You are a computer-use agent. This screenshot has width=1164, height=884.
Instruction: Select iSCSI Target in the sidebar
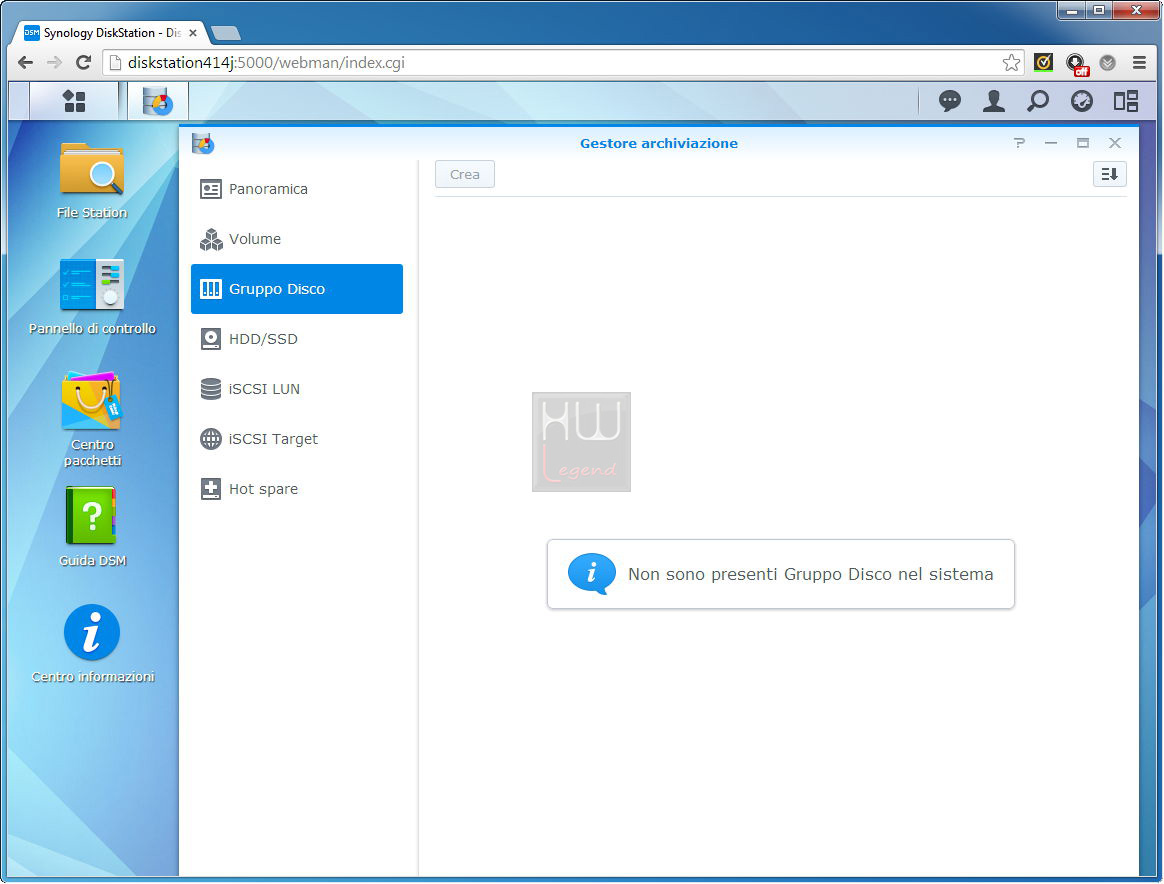point(297,439)
